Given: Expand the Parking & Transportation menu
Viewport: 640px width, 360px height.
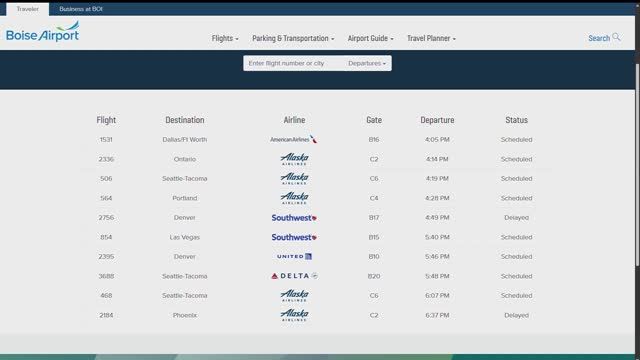Looking at the screenshot, I should click(293, 38).
